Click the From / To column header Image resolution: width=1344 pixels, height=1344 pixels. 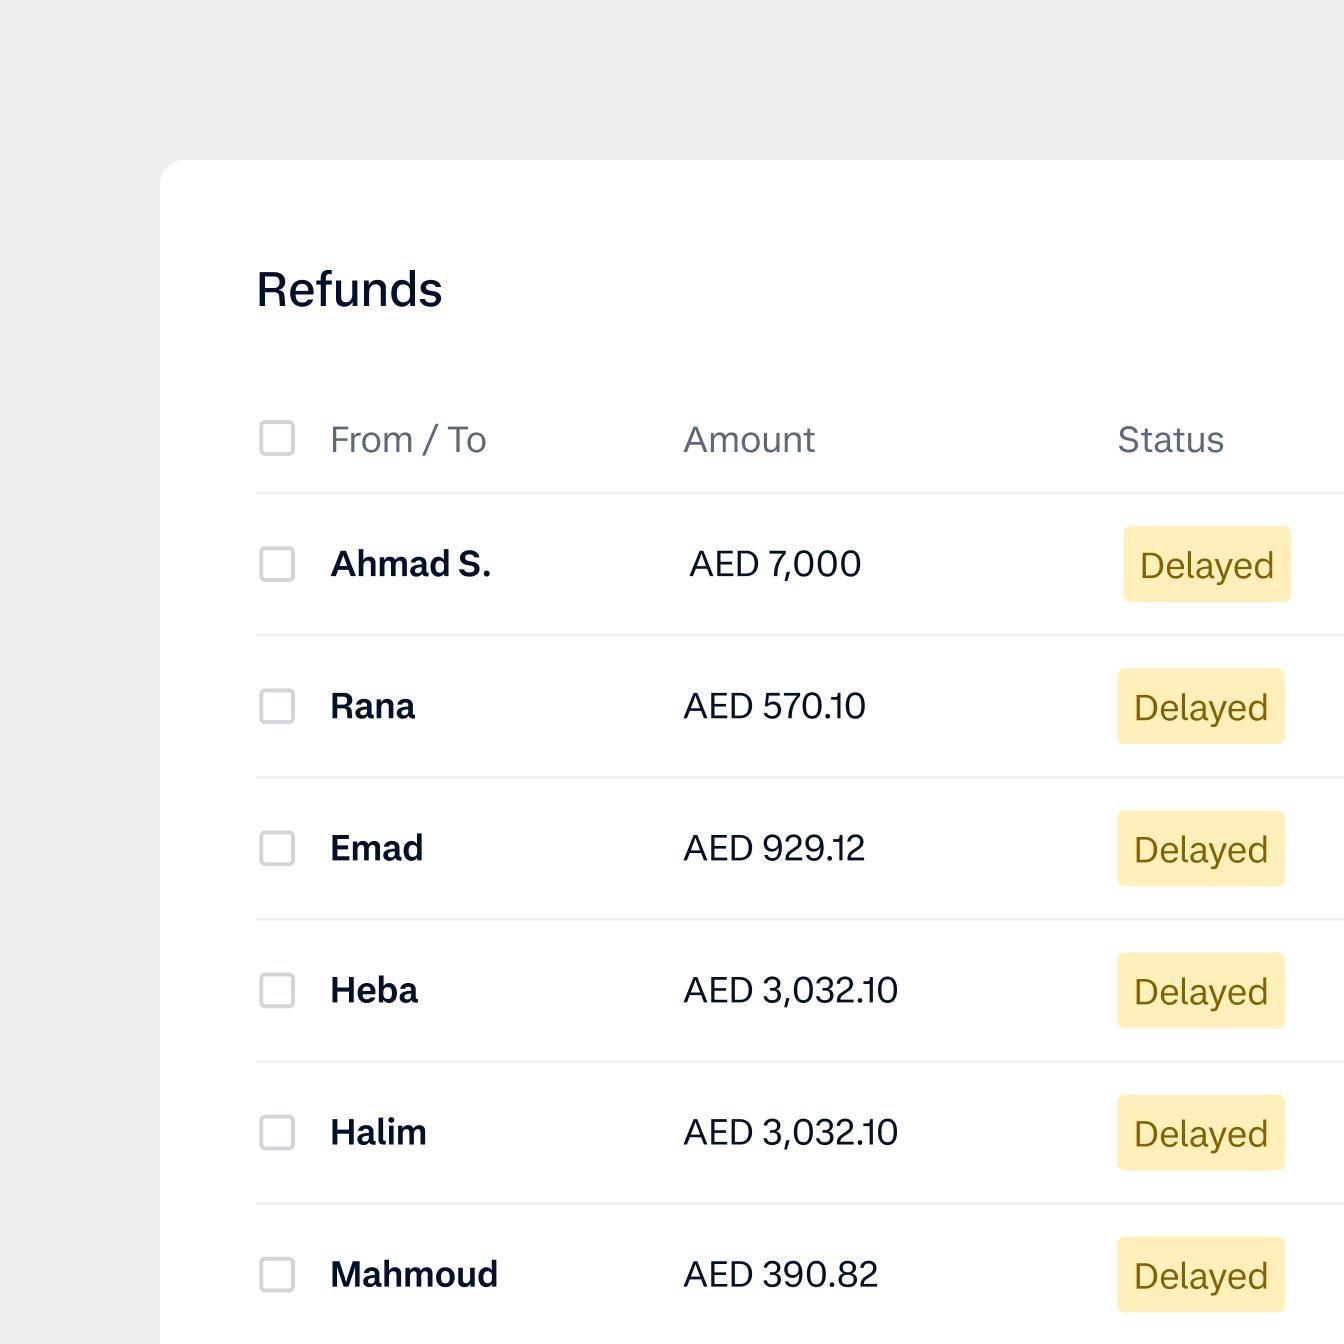pyautogui.click(x=408, y=438)
